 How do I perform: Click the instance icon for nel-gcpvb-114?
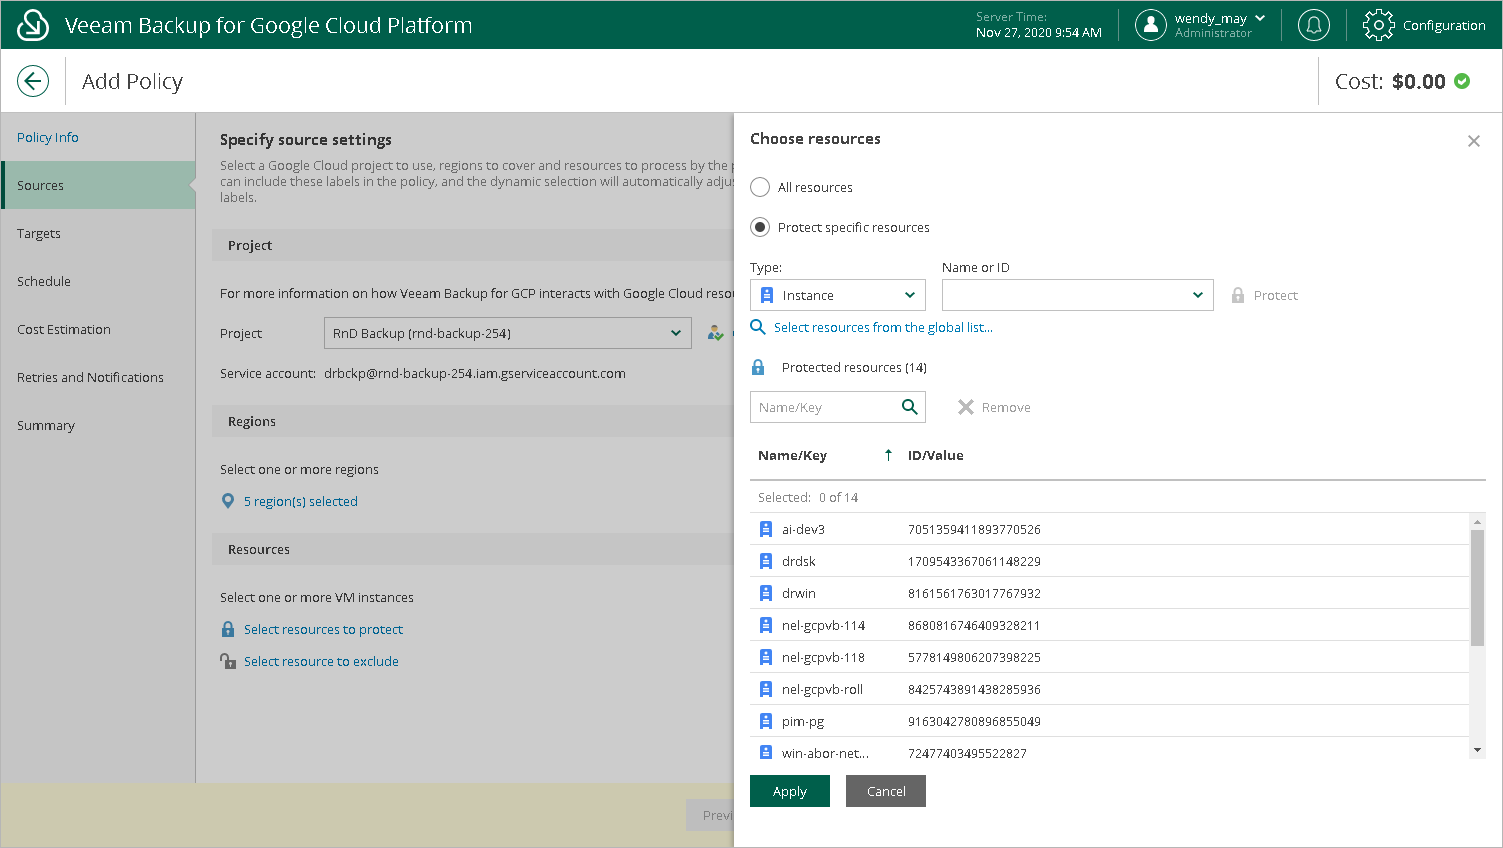(x=766, y=625)
